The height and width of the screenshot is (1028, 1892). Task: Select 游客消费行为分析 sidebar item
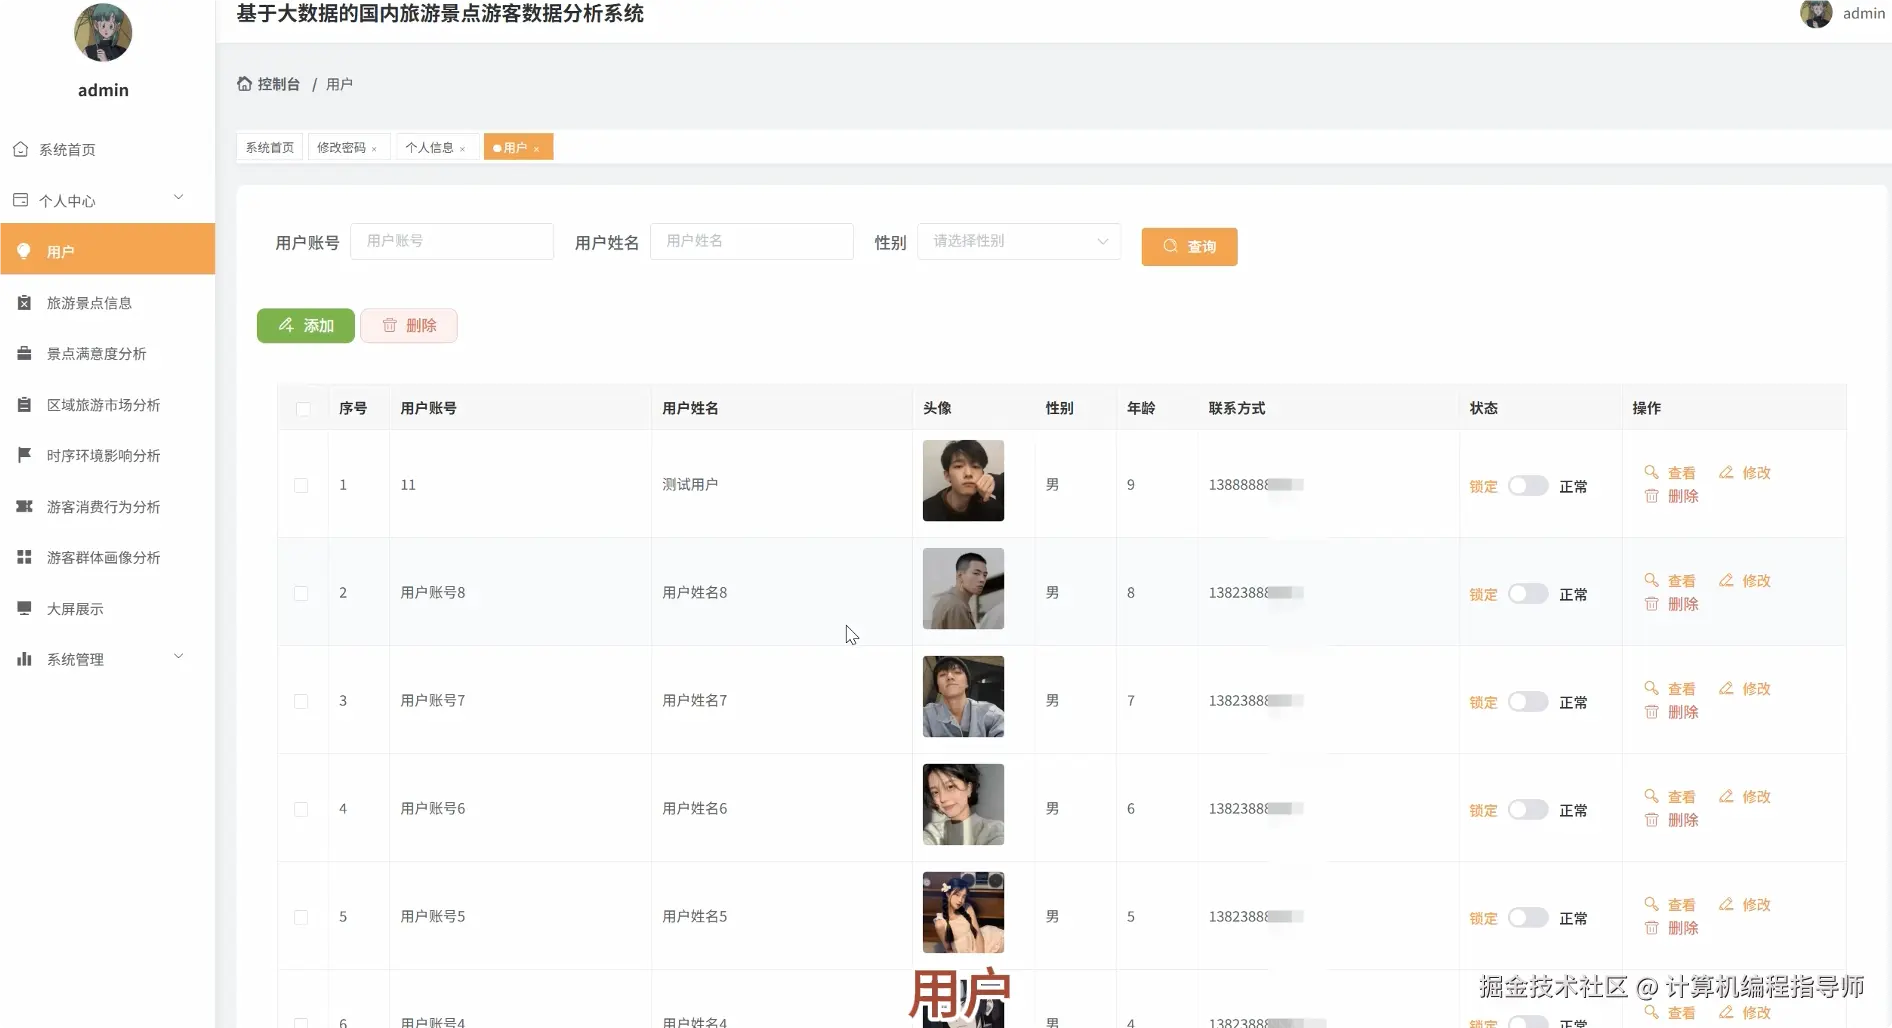click(102, 506)
